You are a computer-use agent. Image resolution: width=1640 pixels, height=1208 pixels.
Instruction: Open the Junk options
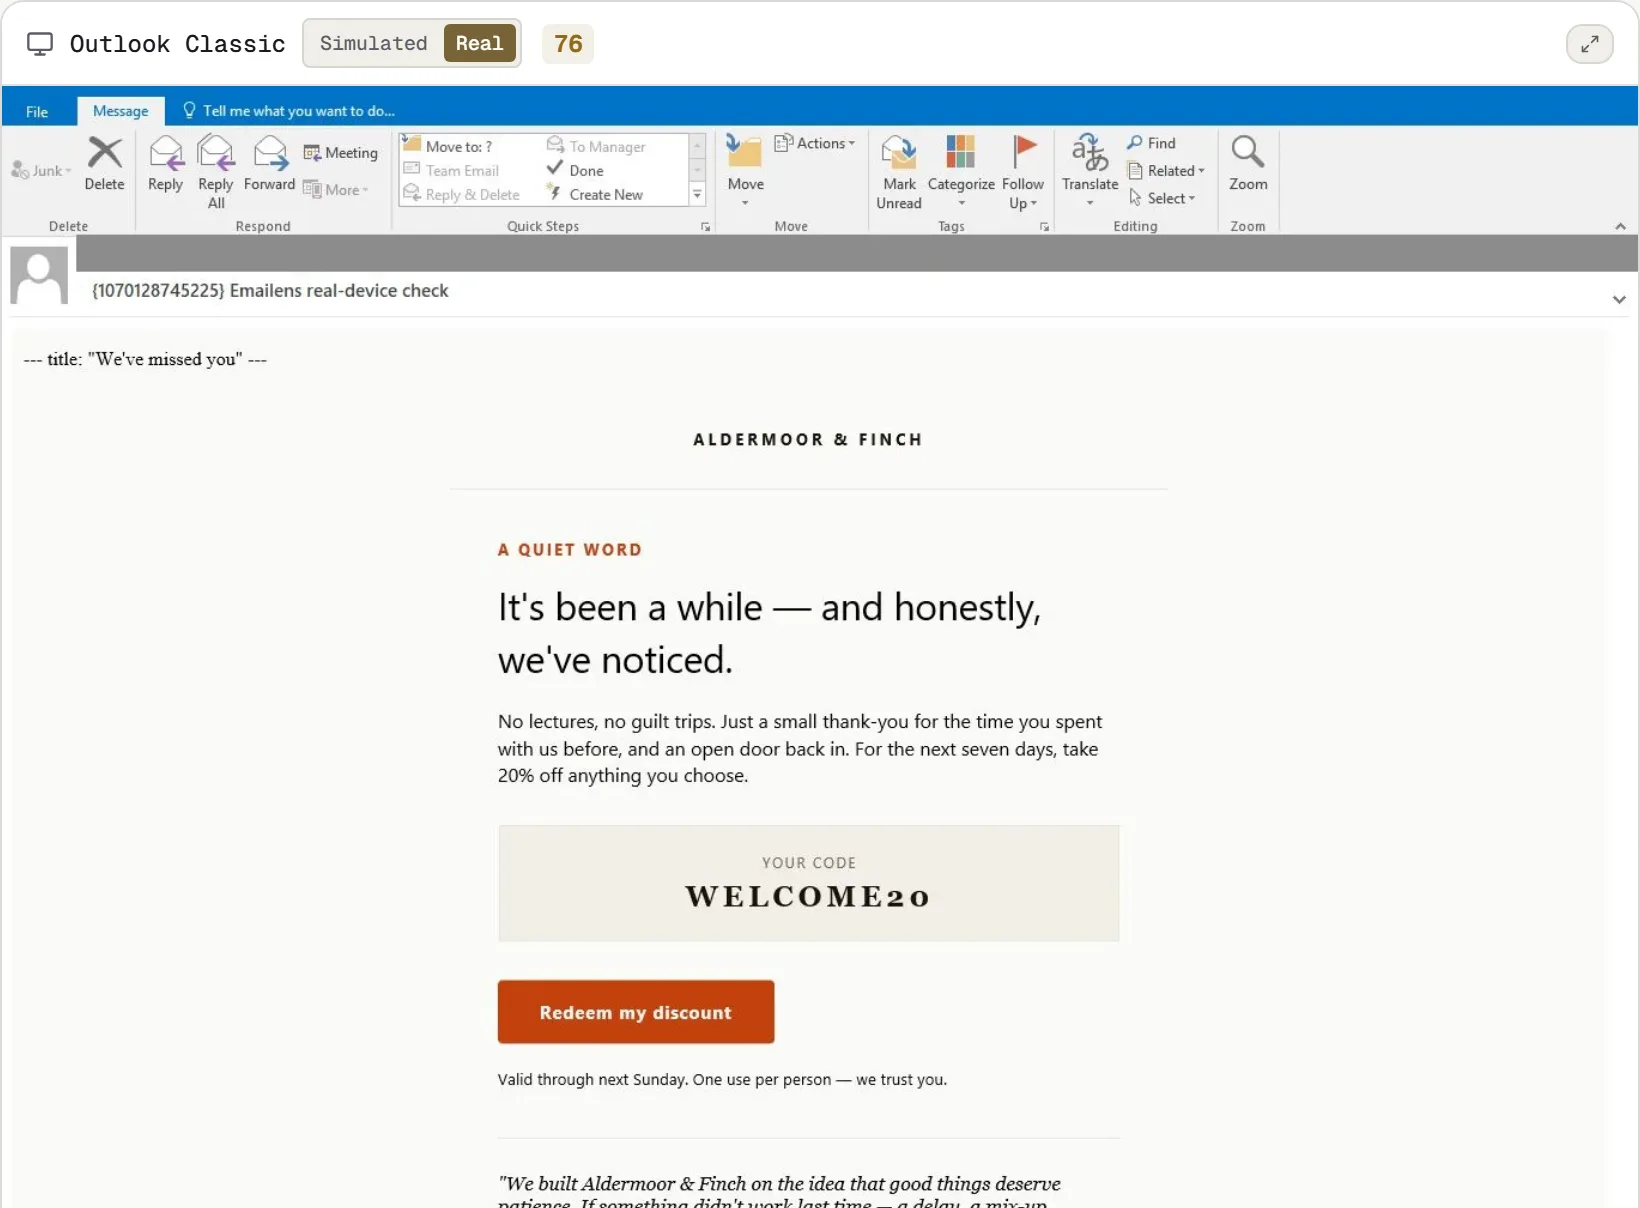tap(41, 171)
